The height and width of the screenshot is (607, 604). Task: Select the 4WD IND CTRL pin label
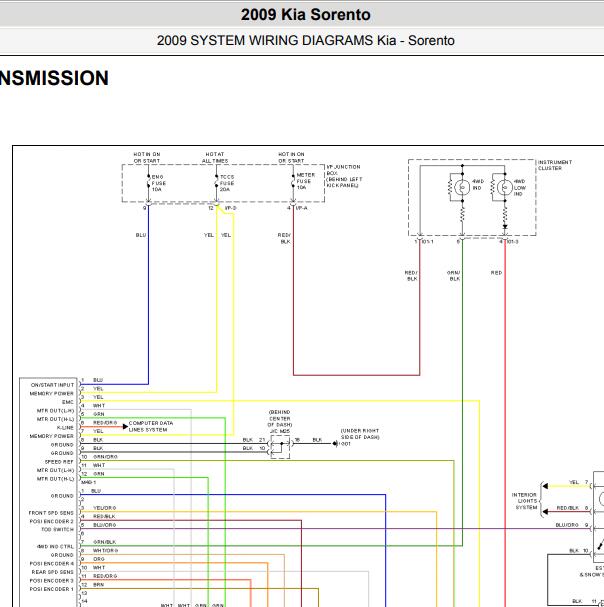55,547
